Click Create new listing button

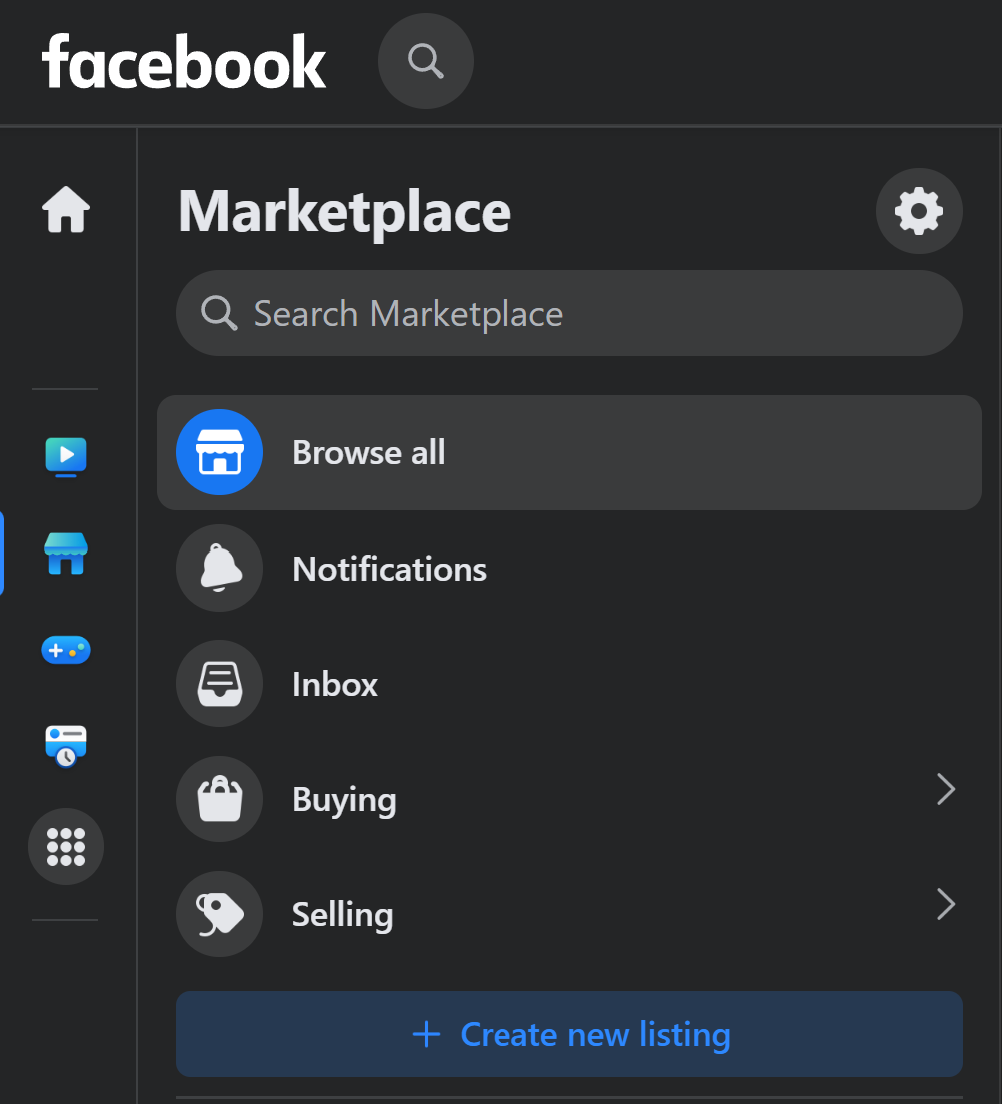pyautogui.click(x=569, y=1034)
